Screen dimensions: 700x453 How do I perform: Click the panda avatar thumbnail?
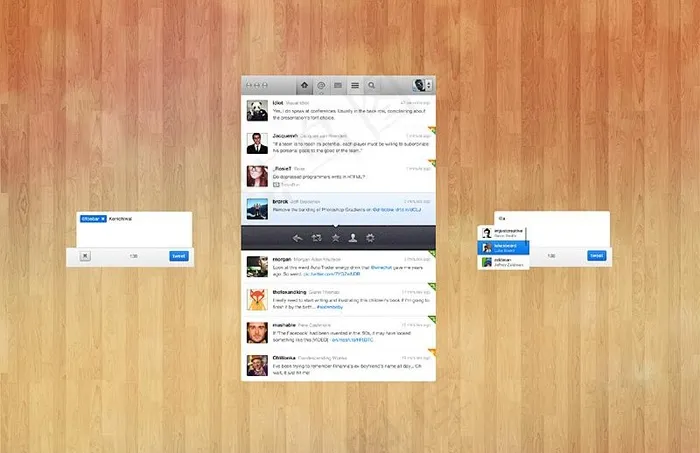click(x=256, y=108)
